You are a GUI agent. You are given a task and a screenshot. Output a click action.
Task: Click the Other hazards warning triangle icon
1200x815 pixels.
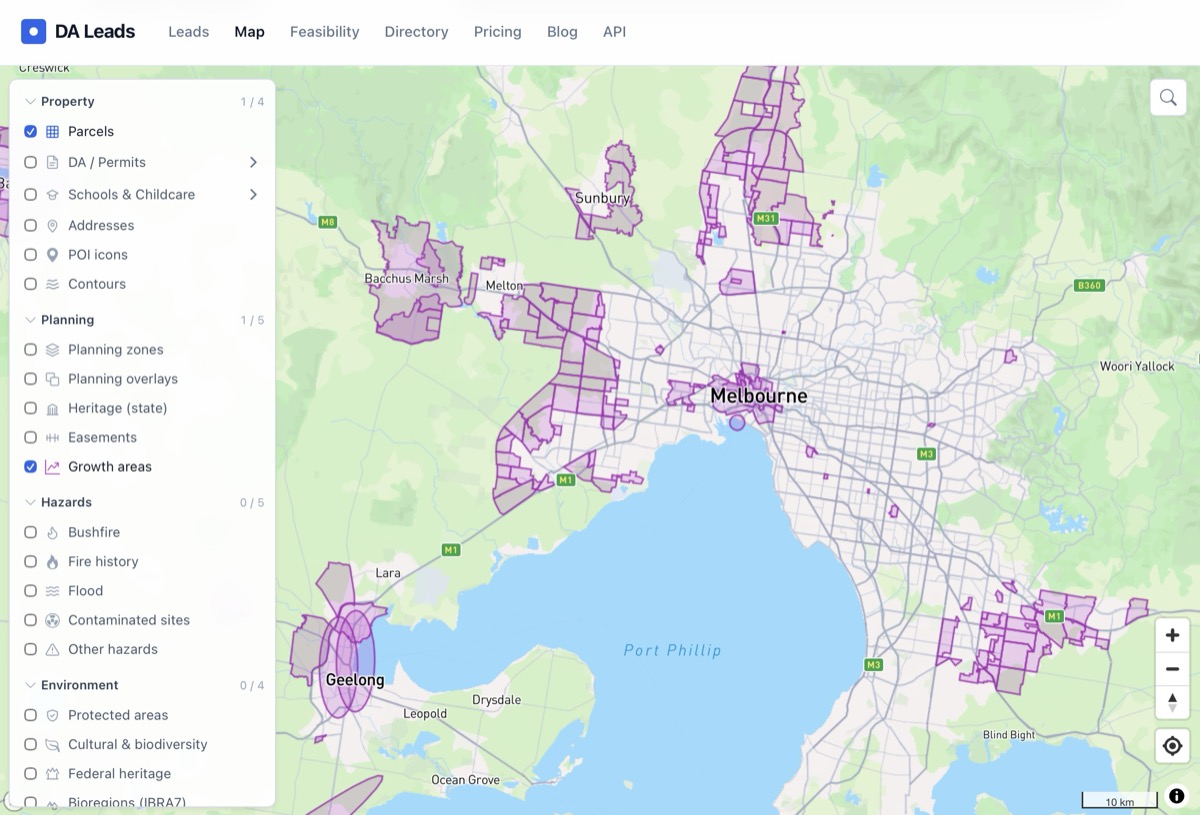point(53,650)
